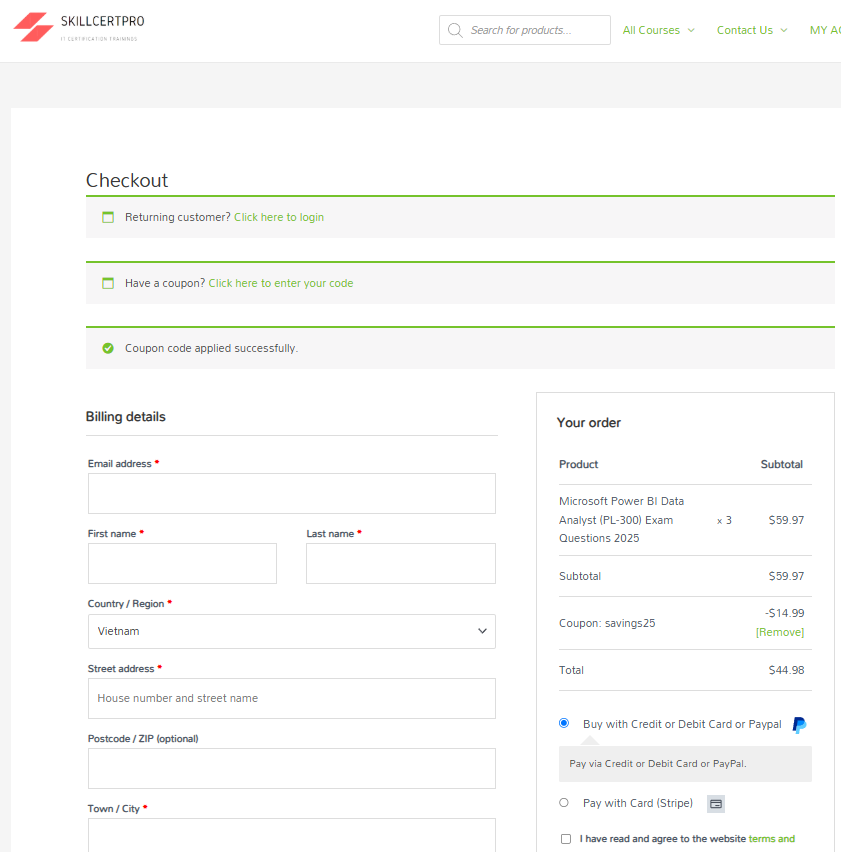
Task: Click the icon beside the Have a coupon notice
Action: [x=108, y=283]
